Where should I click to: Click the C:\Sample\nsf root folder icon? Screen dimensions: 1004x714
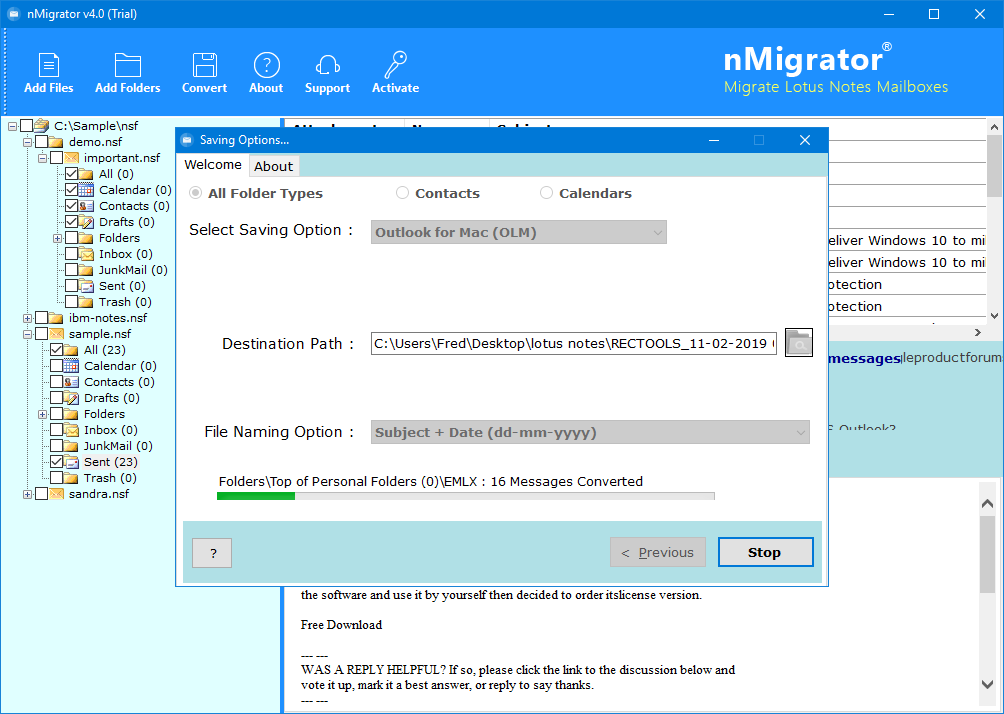(x=42, y=126)
